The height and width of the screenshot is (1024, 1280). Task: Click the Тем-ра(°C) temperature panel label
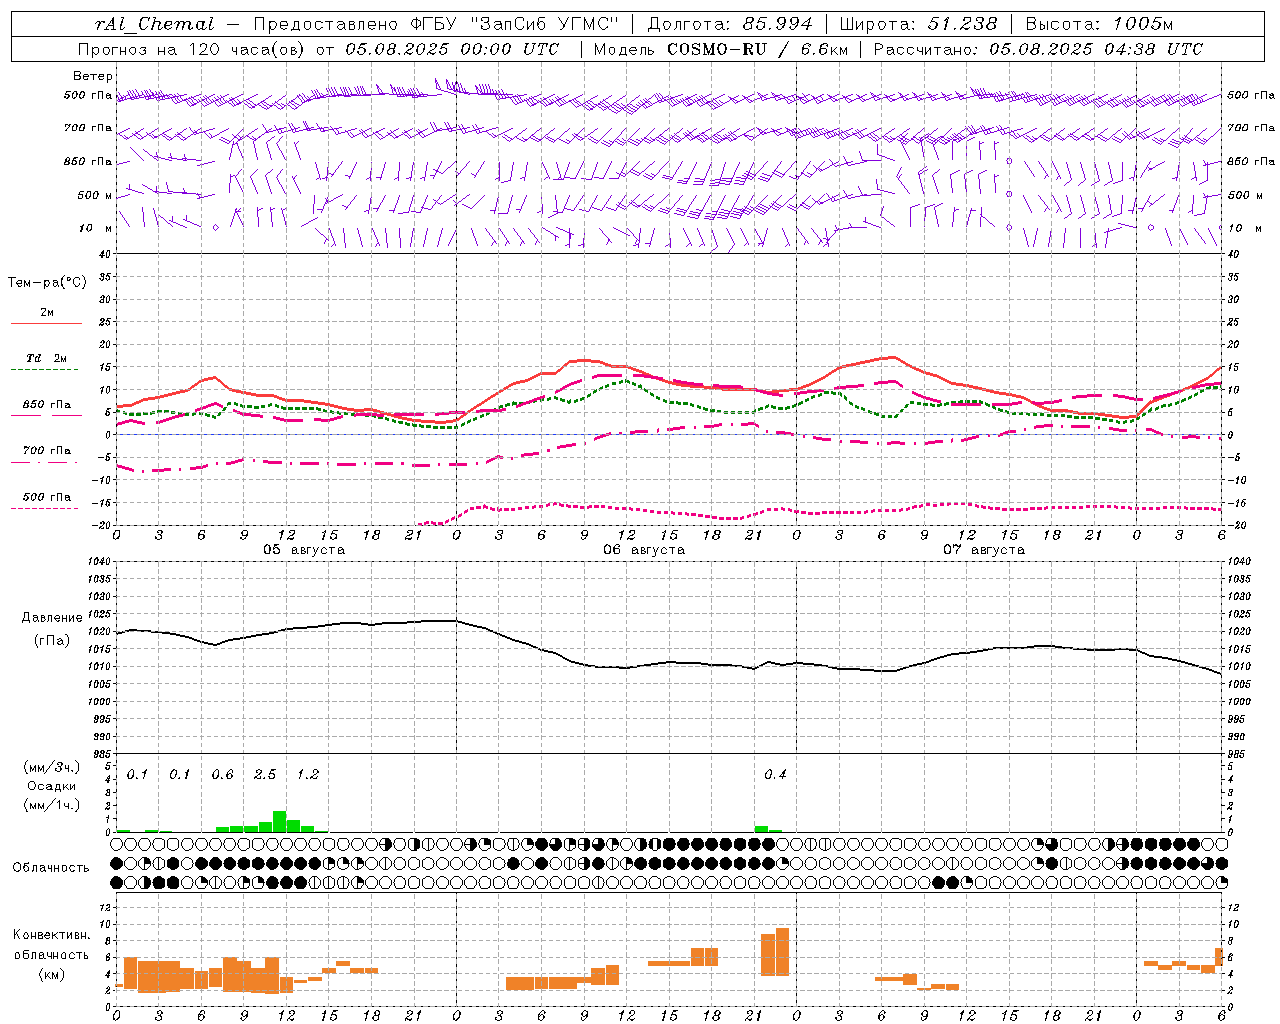tap(47, 283)
